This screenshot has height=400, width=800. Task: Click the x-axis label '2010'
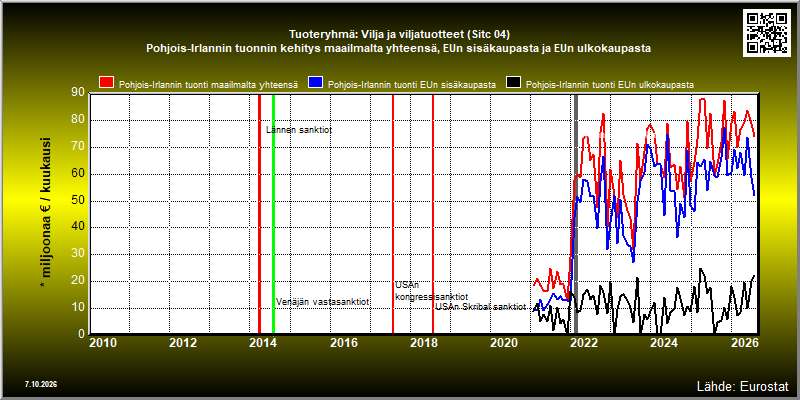click(103, 342)
